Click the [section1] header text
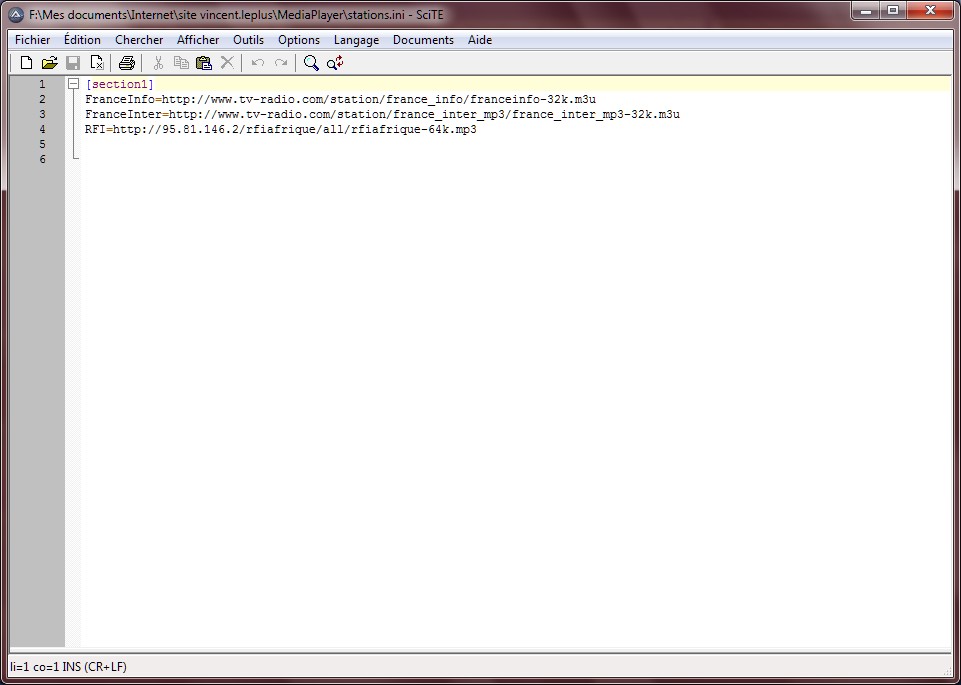 click(120, 84)
